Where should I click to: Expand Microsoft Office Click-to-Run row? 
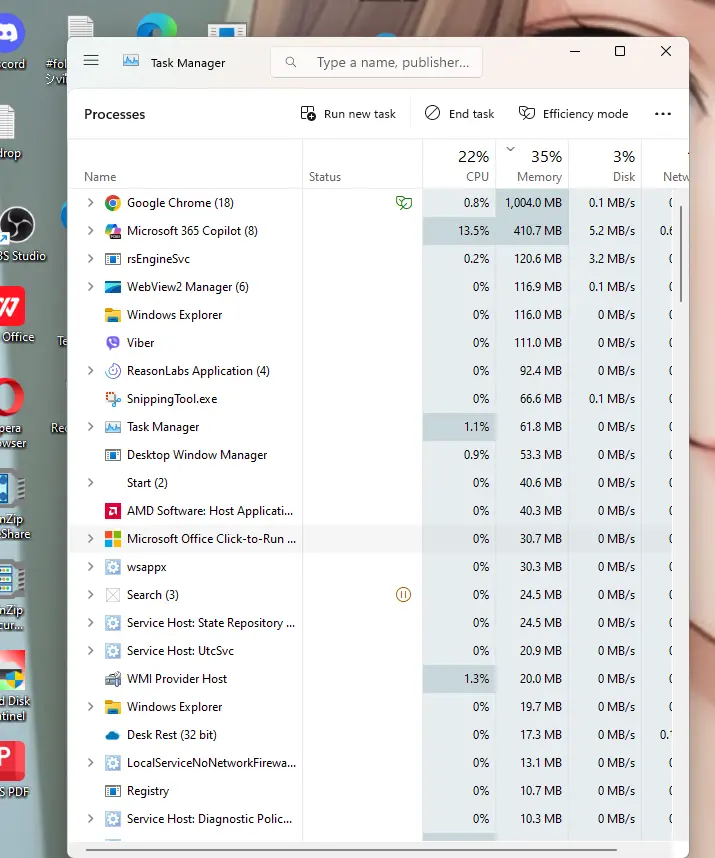pyautogui.click(x=90, y=539)
